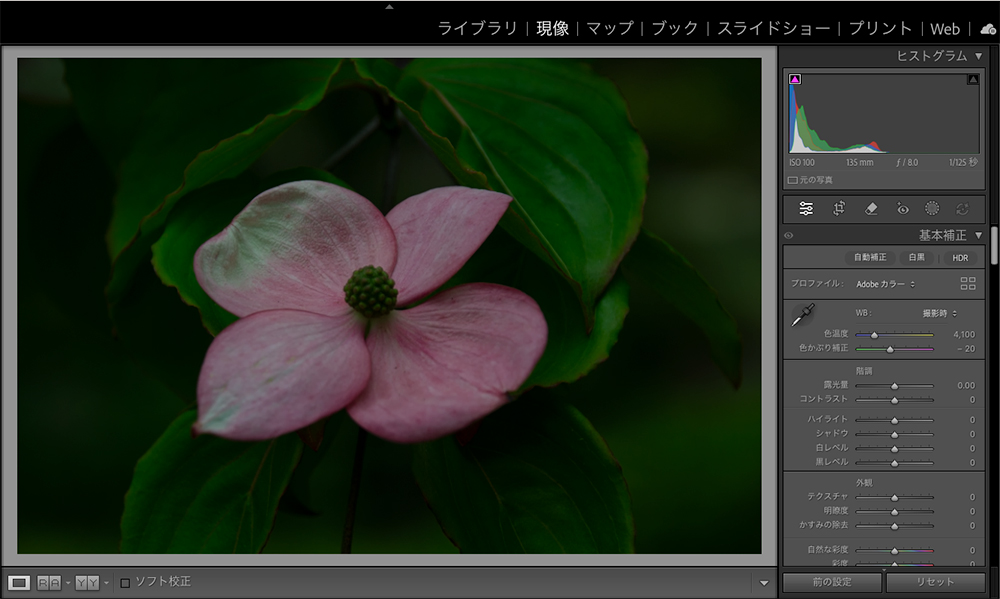Viewport: 1000px width, 599px height.
Task: Open the Spot Removal (healing) tool
Action: [870, 208]
